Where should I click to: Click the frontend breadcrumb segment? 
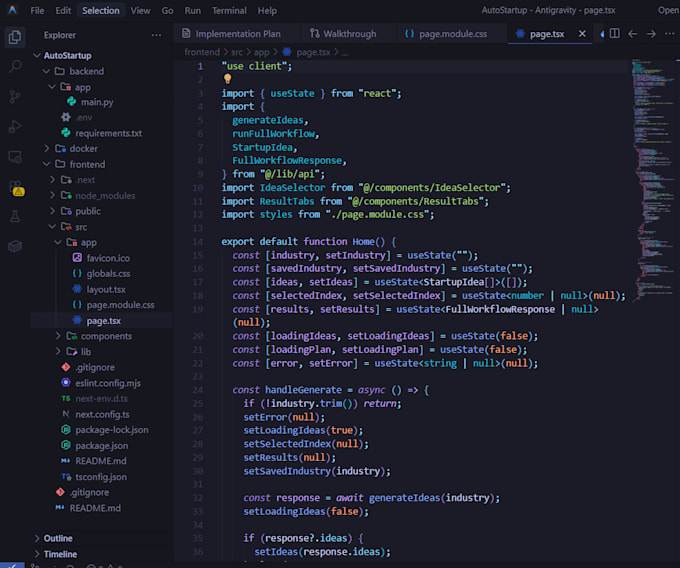coord(202,52)
